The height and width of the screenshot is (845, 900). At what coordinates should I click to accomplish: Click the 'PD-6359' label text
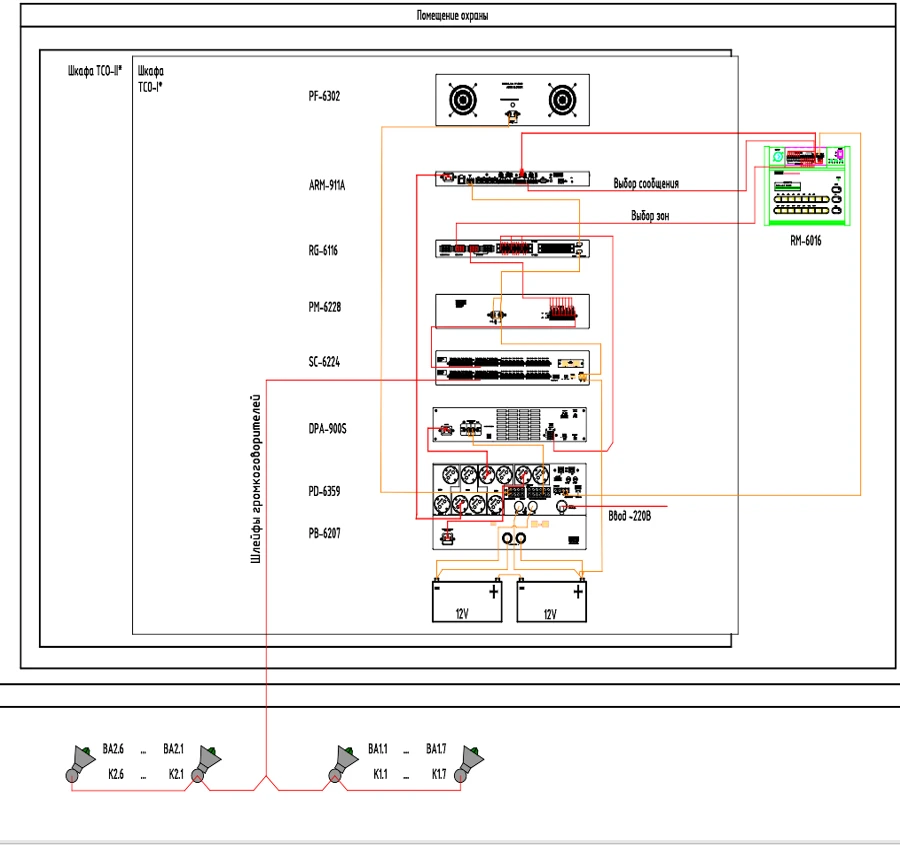click(324, 491)
